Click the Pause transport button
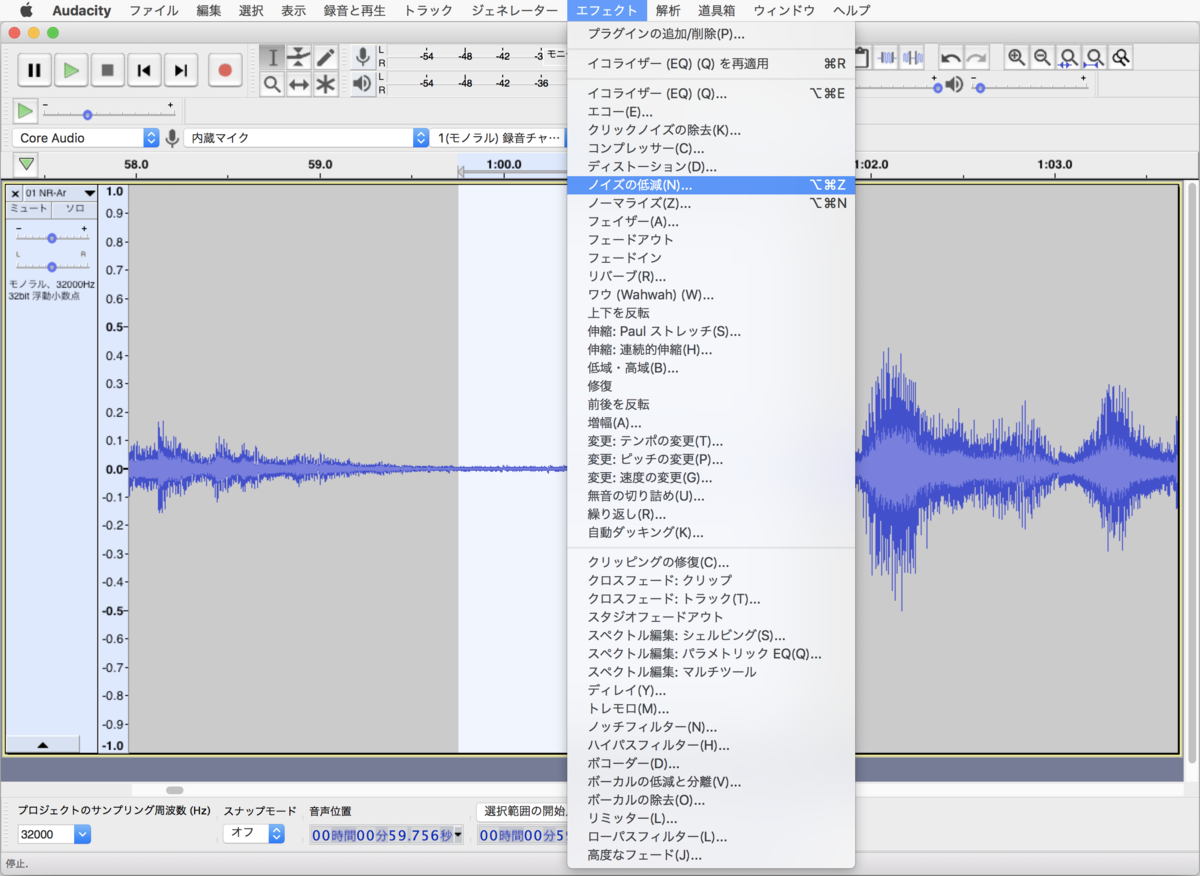Image resolution: width=1200 pixels, height=876 pixels. coord(34,70)
